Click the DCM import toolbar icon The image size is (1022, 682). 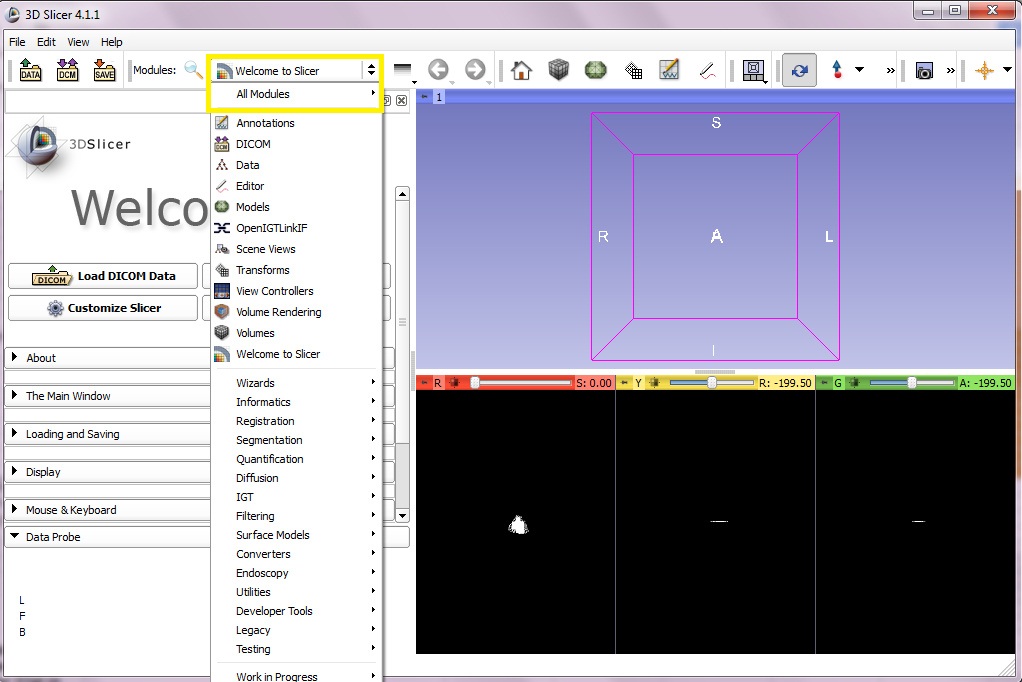pyautogui.click(x=66, y=70)
